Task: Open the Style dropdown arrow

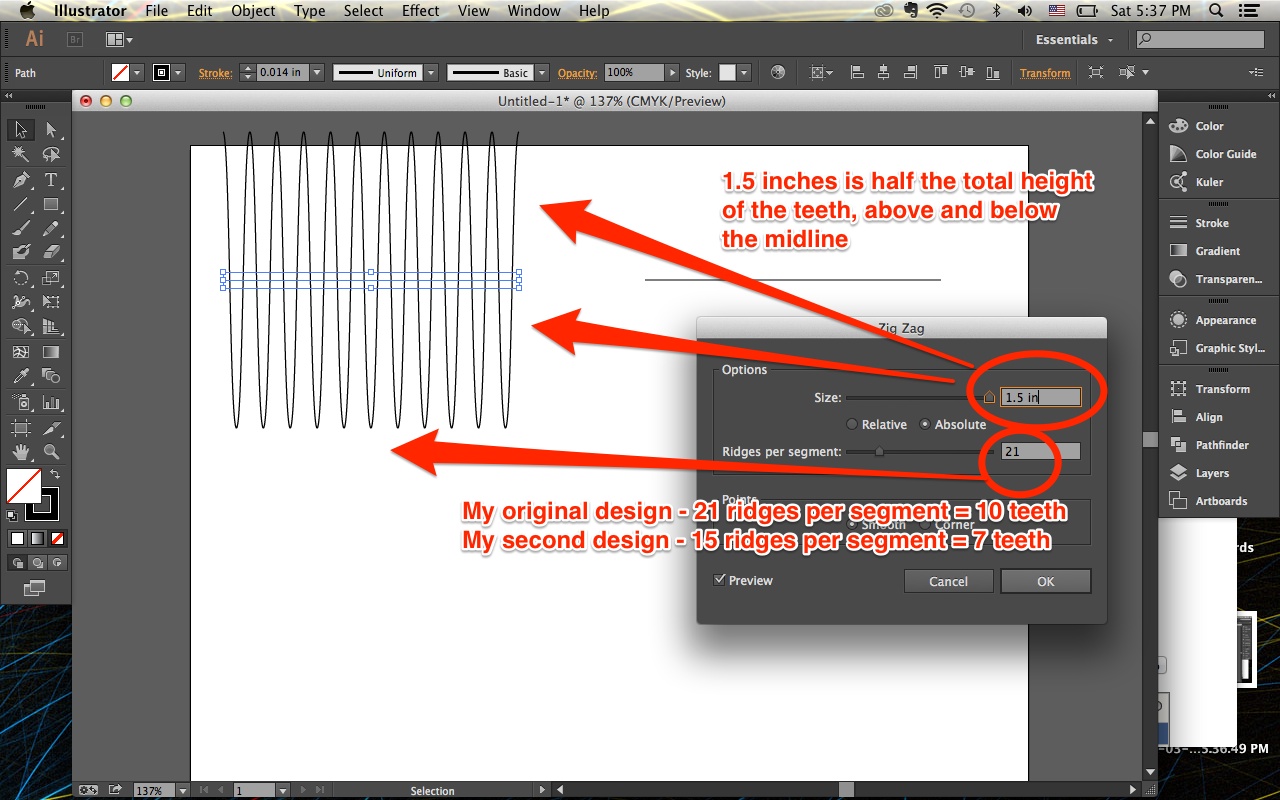Action: 745,72
